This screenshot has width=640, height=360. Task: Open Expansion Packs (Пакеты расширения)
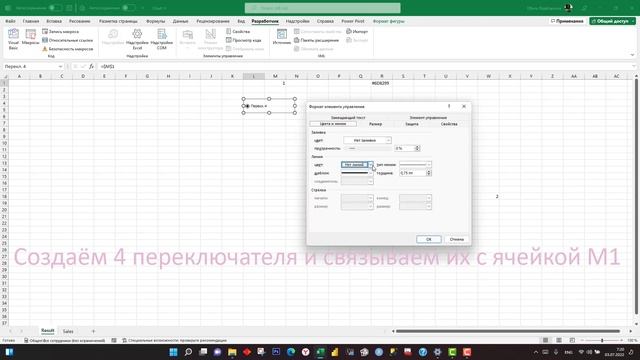tap(317, 40)
